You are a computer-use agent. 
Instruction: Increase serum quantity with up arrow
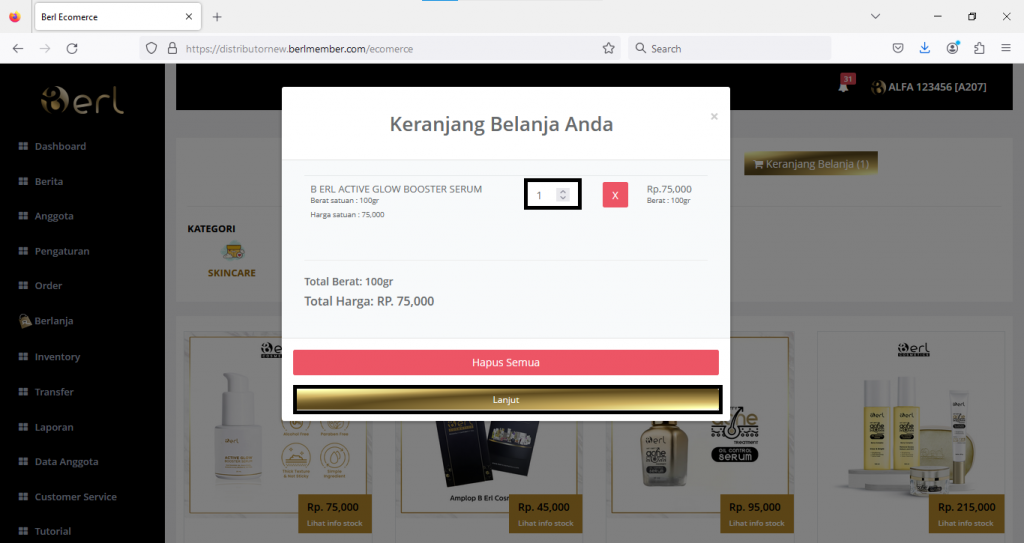(563, 191)
